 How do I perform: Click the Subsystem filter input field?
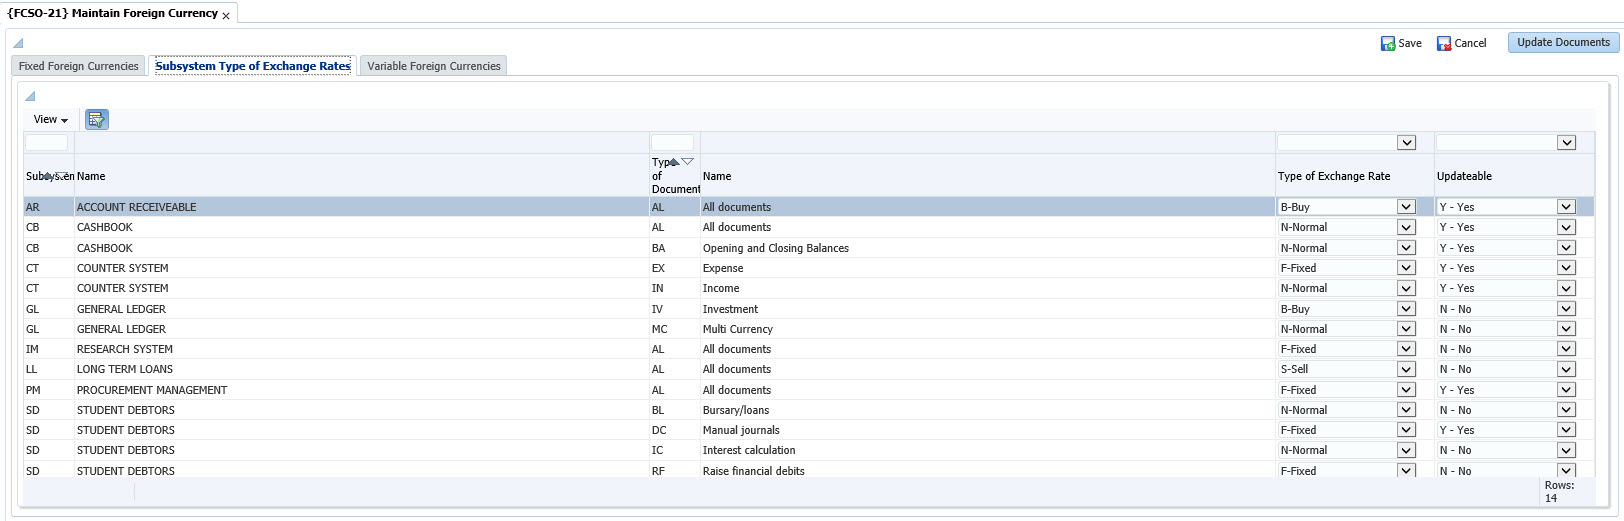[x=47, y=143]
